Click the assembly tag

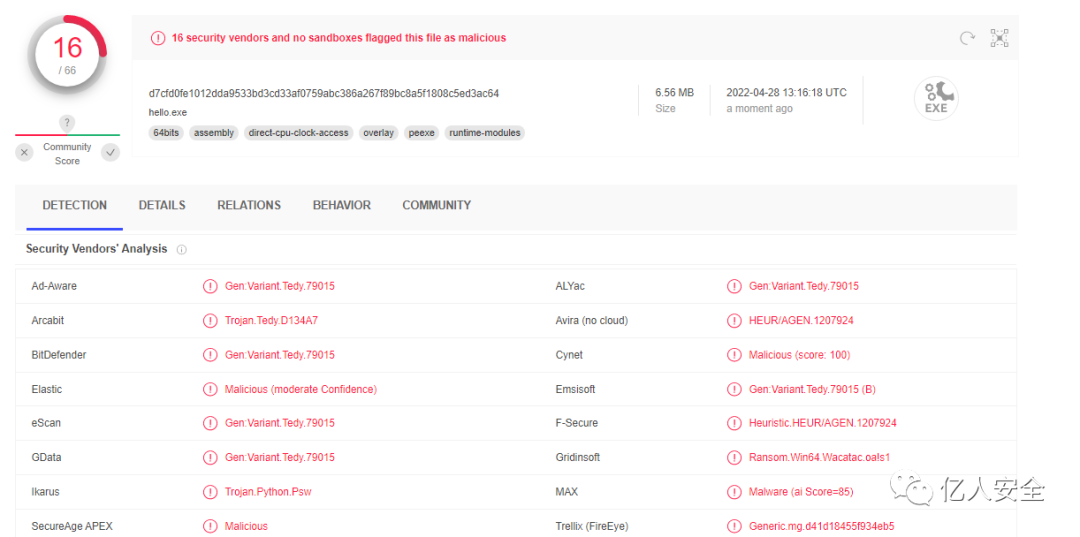pos(214,133)
